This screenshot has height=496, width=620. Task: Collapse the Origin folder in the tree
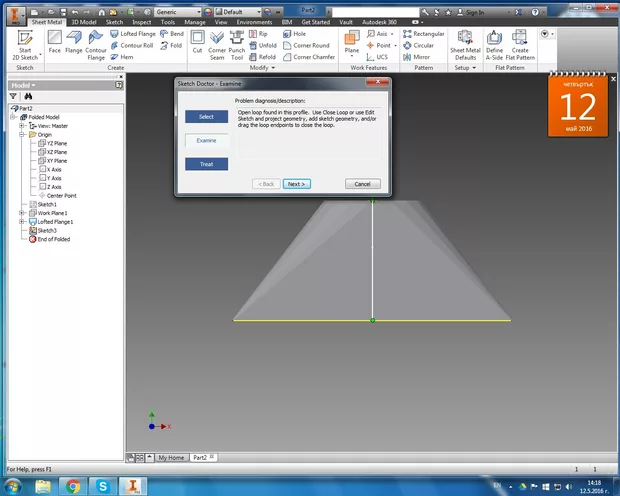point(22,134)
